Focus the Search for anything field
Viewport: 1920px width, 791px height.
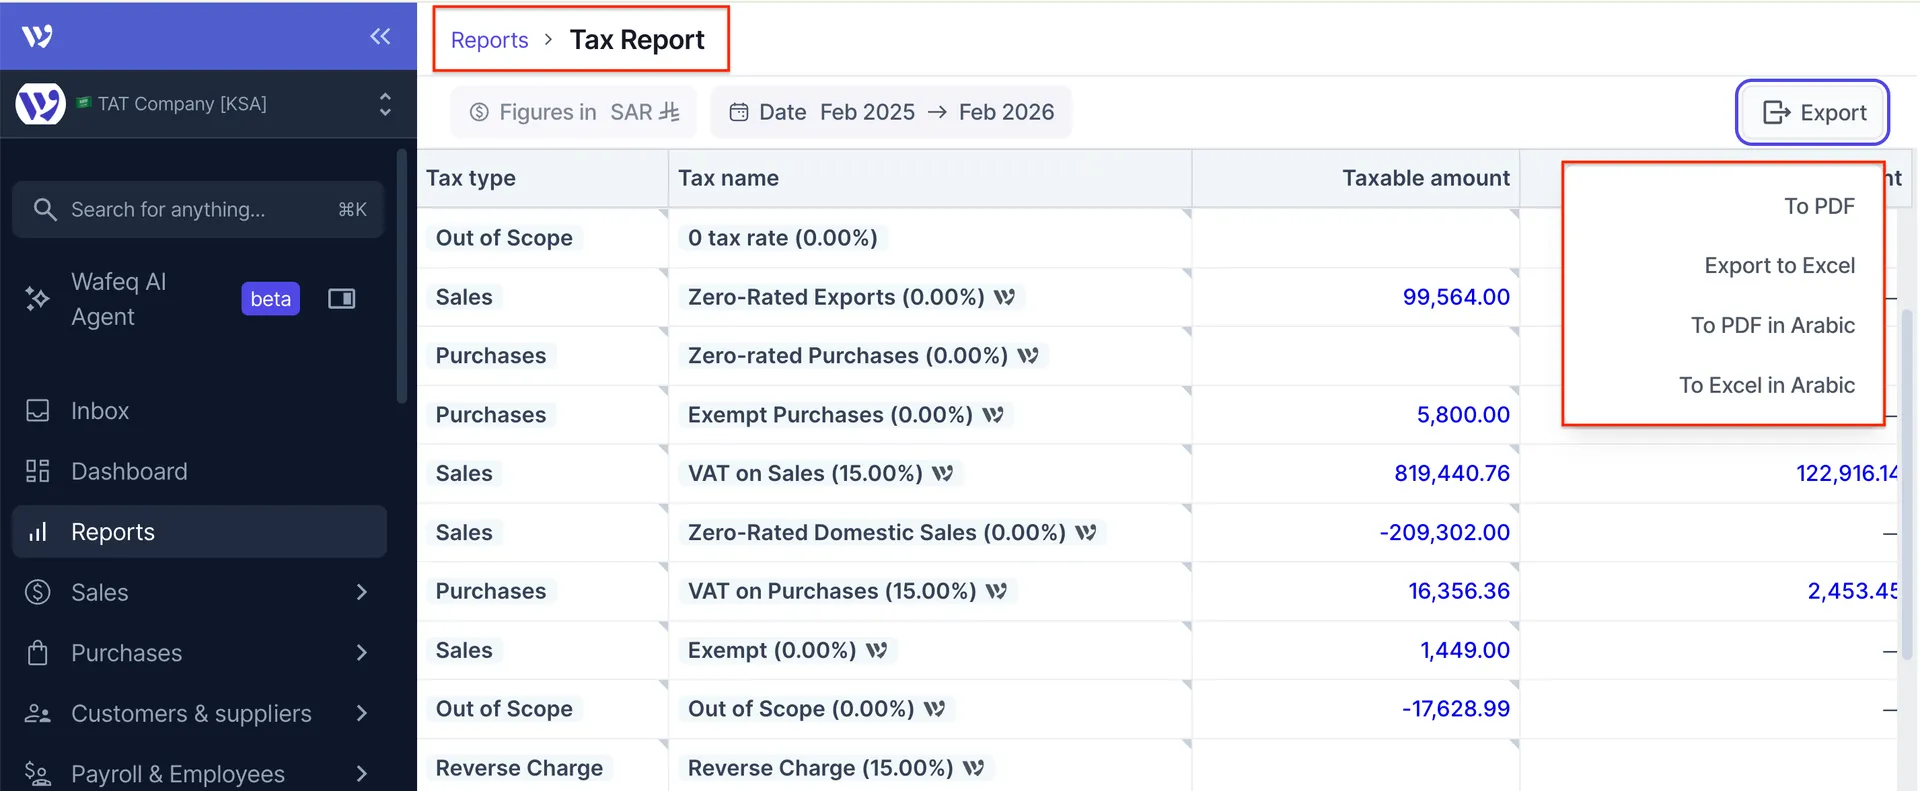[x=198, y=210]
